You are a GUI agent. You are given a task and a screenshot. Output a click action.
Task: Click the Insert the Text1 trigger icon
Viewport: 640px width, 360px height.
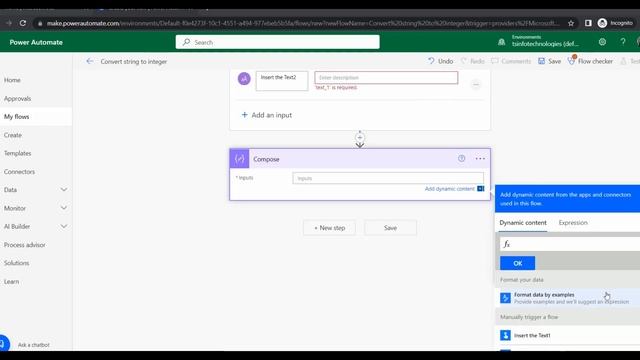505,336
